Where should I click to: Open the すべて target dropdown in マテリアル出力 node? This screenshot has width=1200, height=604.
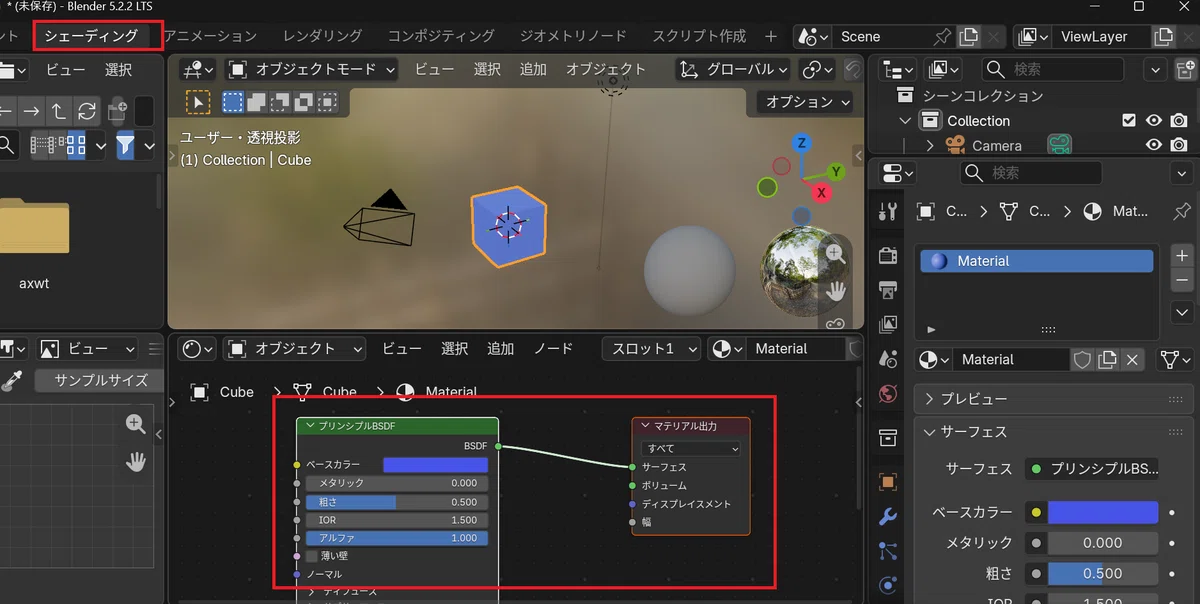(691, 449)
